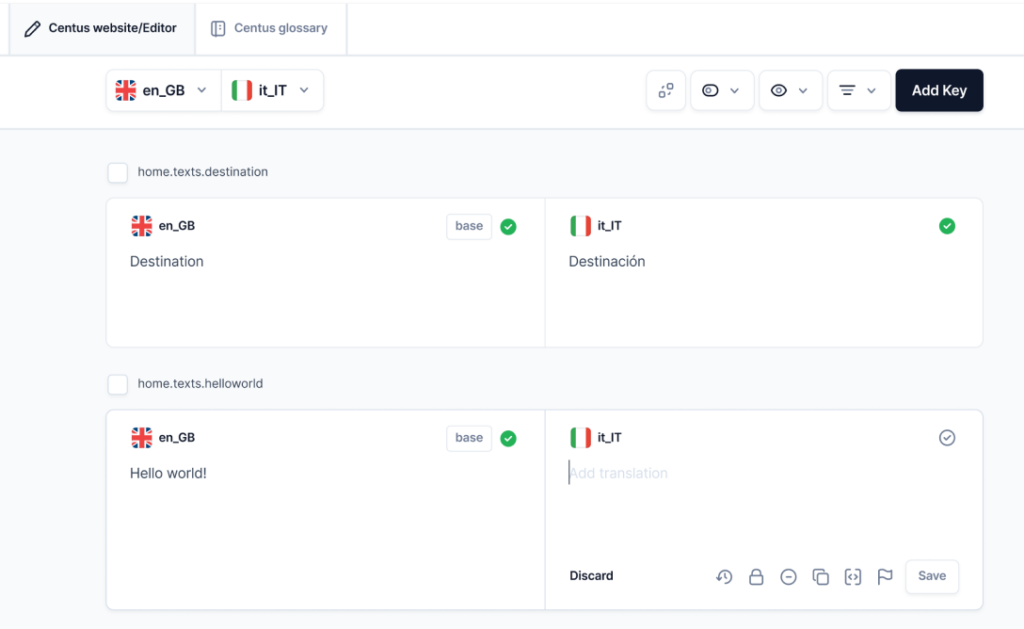The image size is (1024, 629).
Task: Flag the it_IT helloworld translation for review
Action: (884, 577)
